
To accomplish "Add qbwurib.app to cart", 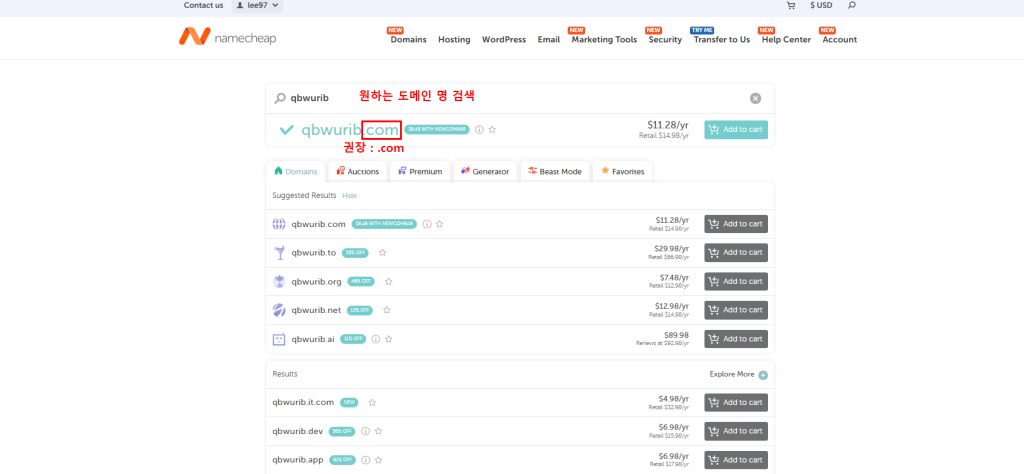I will coord(736,460).
